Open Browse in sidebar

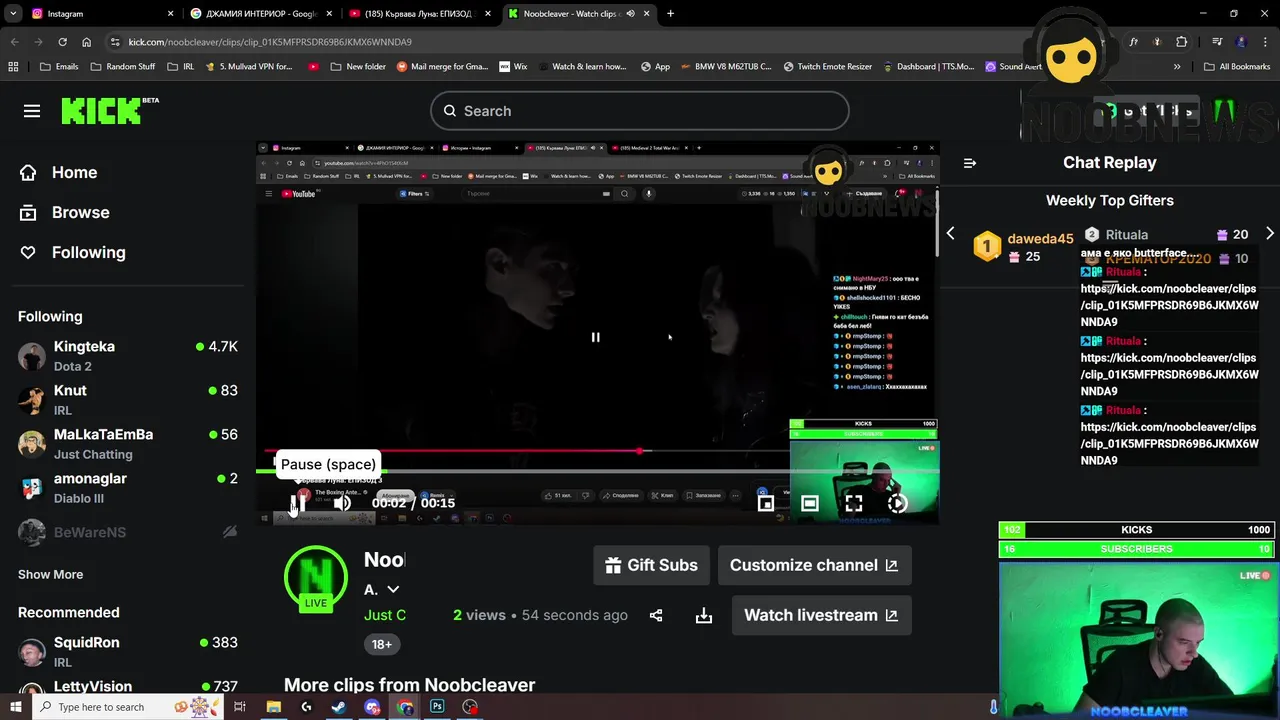(x=64, y=212)
